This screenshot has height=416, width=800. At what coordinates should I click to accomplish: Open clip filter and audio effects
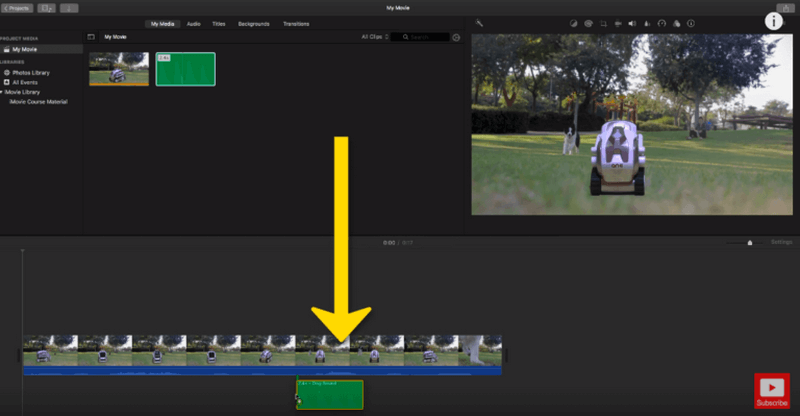tap(677, 23)
